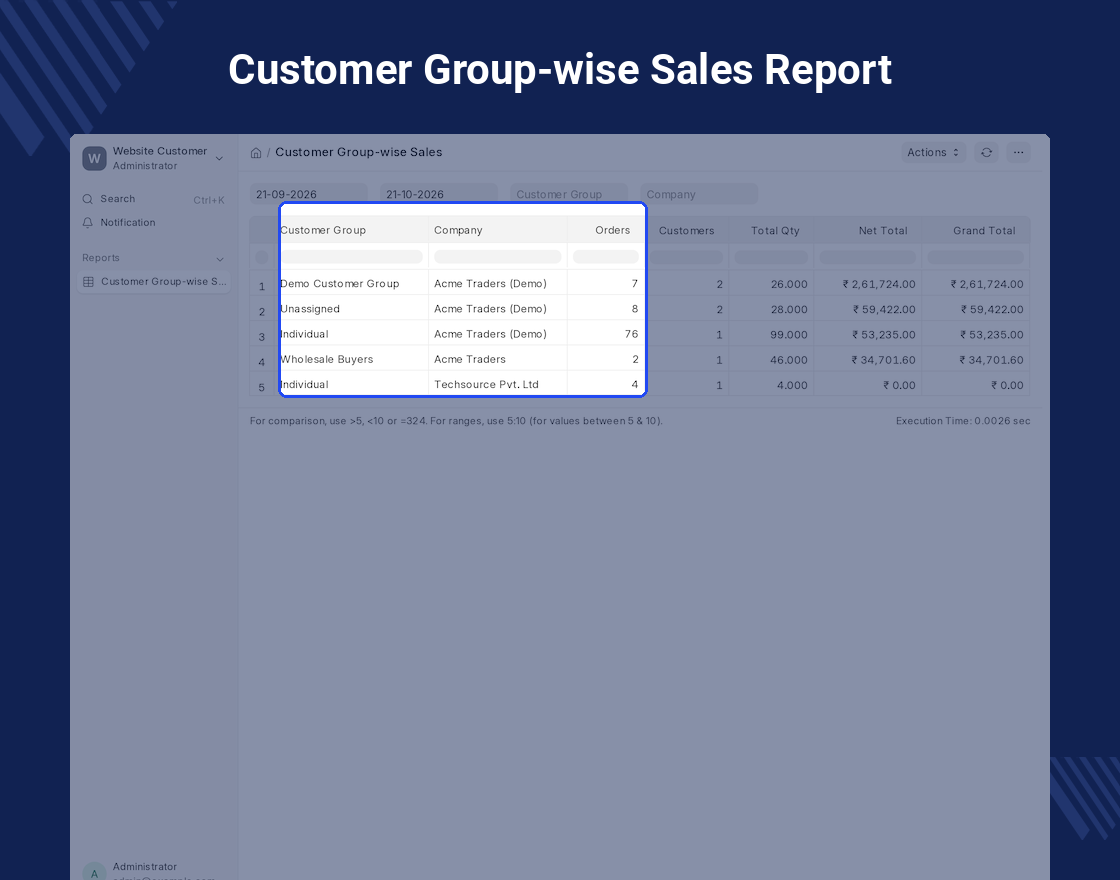This screenshot has height=880, width=1120.
Task: Click the Total Qty column filter box
Action: coord(771,257)
